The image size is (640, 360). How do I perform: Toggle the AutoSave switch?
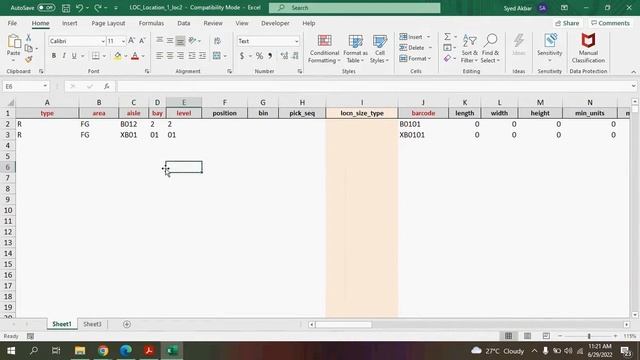[x=46, y=8]
